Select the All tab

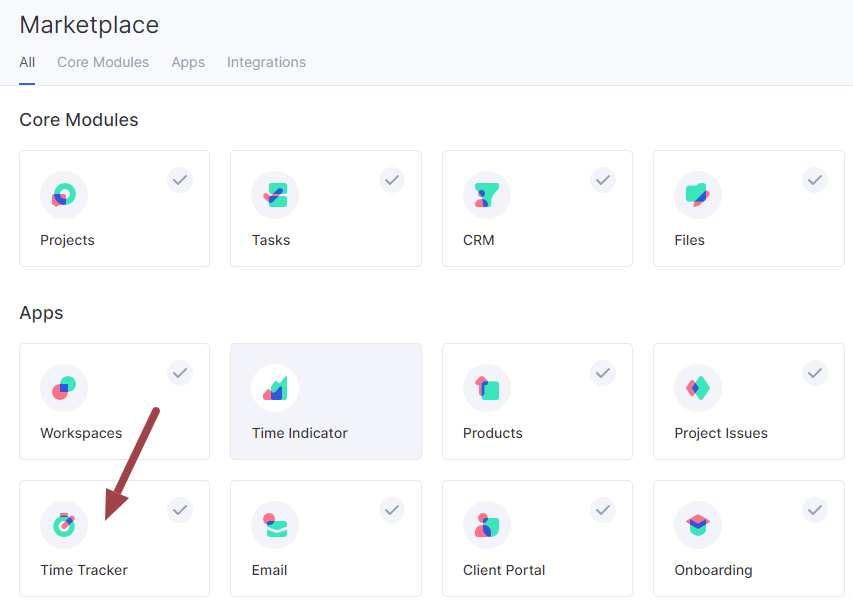tap(27, 62)
